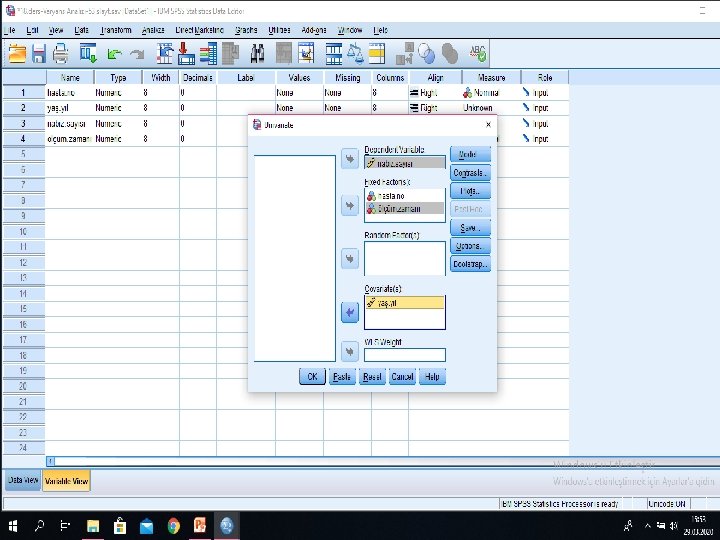This screenshot has height=540, width=720.
Task: Click the Select cases toolbar icon
Action: (x=377, y=53)
